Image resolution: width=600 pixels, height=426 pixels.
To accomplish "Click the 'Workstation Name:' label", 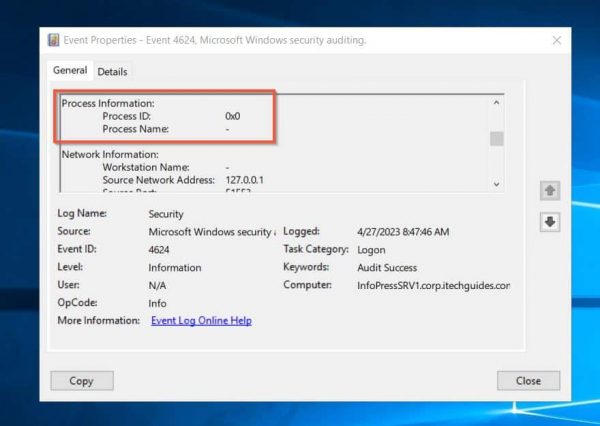I will pyautogui.click(x=146, y=167).
